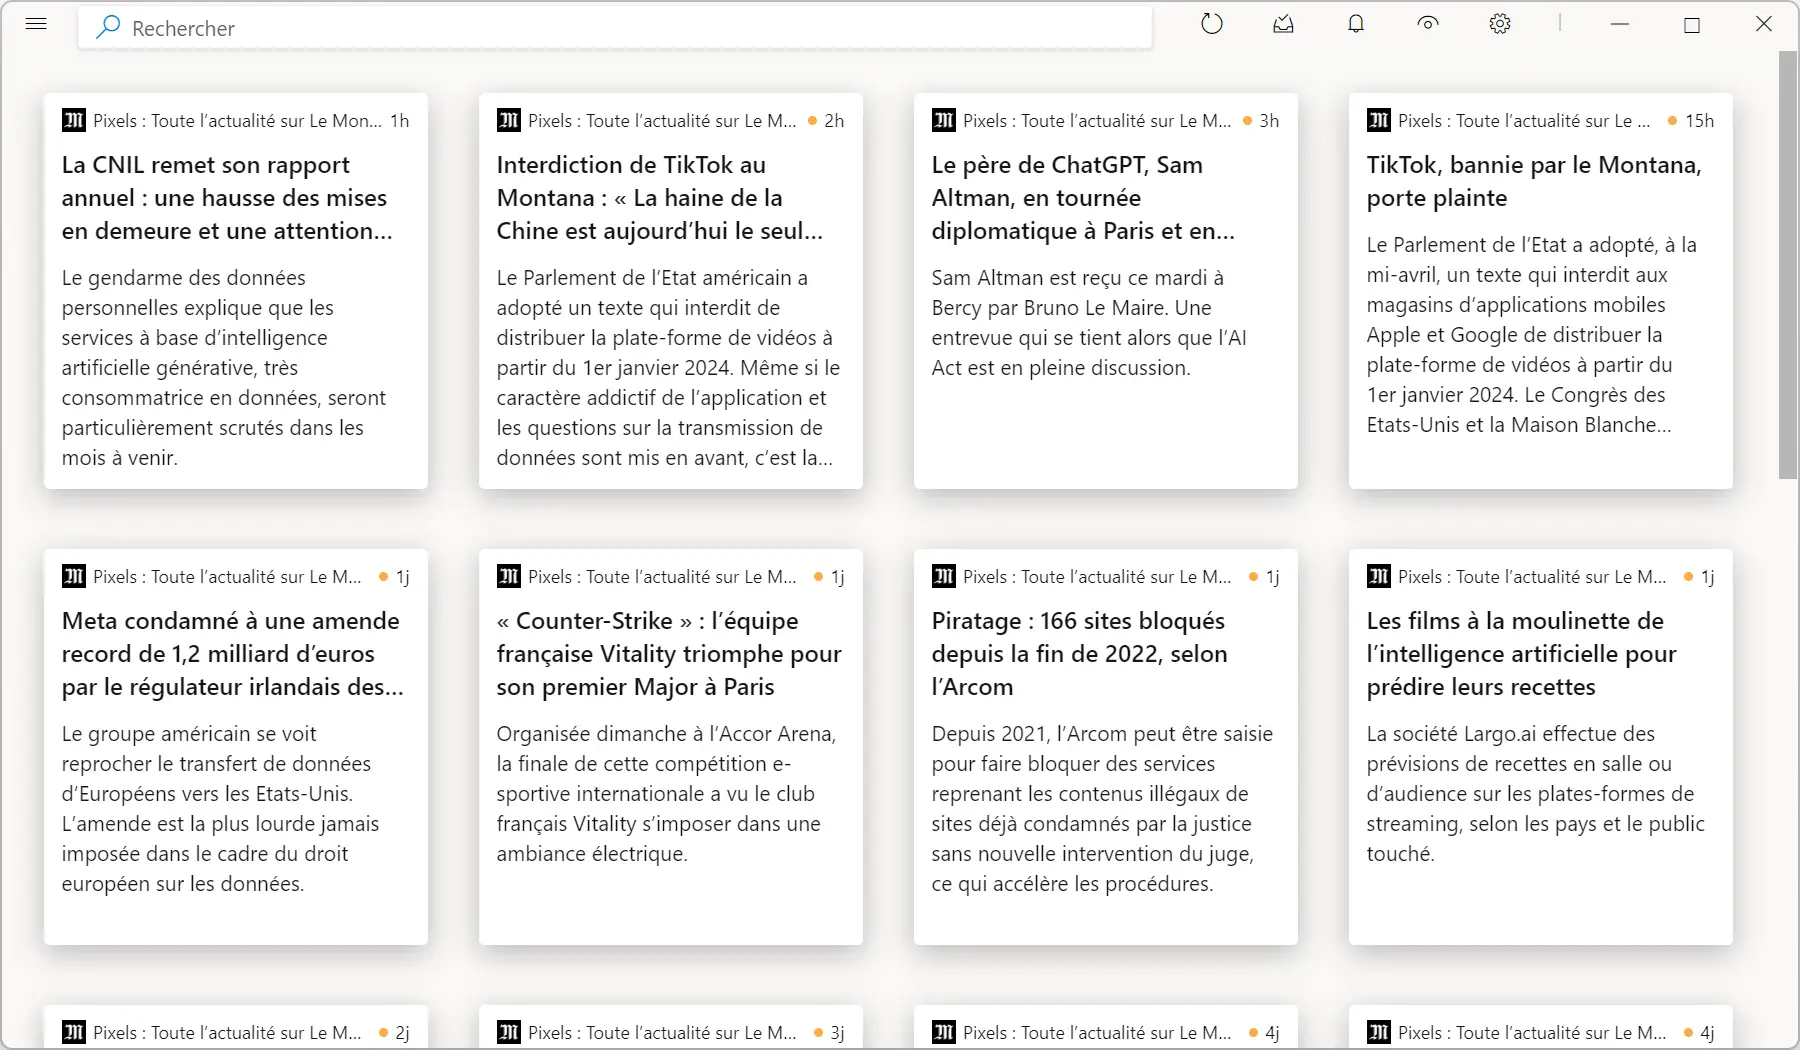Click Le Monde icon on Piratage card
The height and width of the screenshot is (1050, 1800).
(944, 577)
